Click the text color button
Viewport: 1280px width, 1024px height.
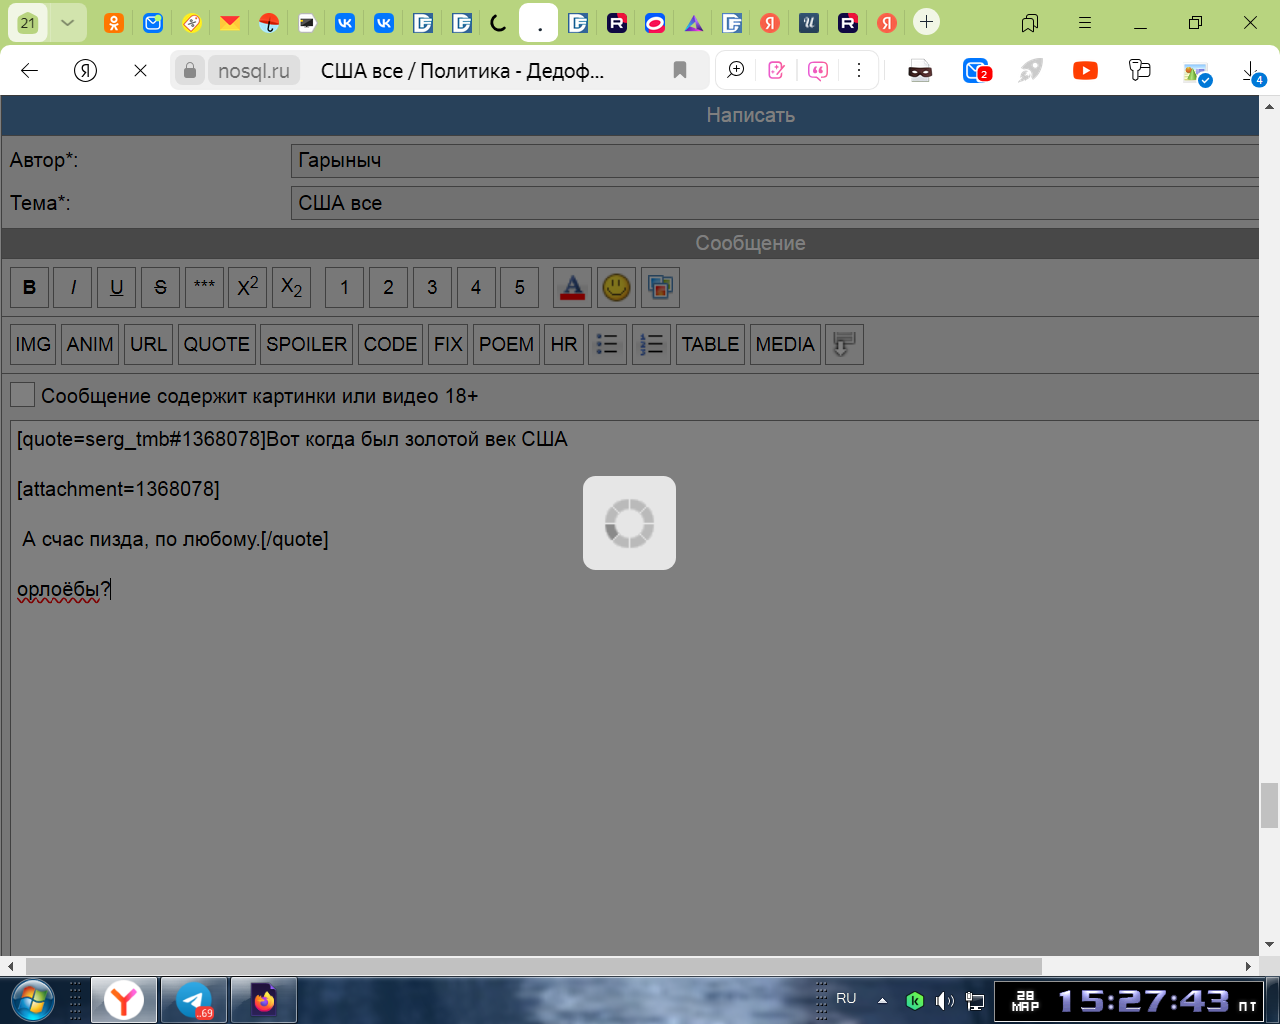point(572,288)
